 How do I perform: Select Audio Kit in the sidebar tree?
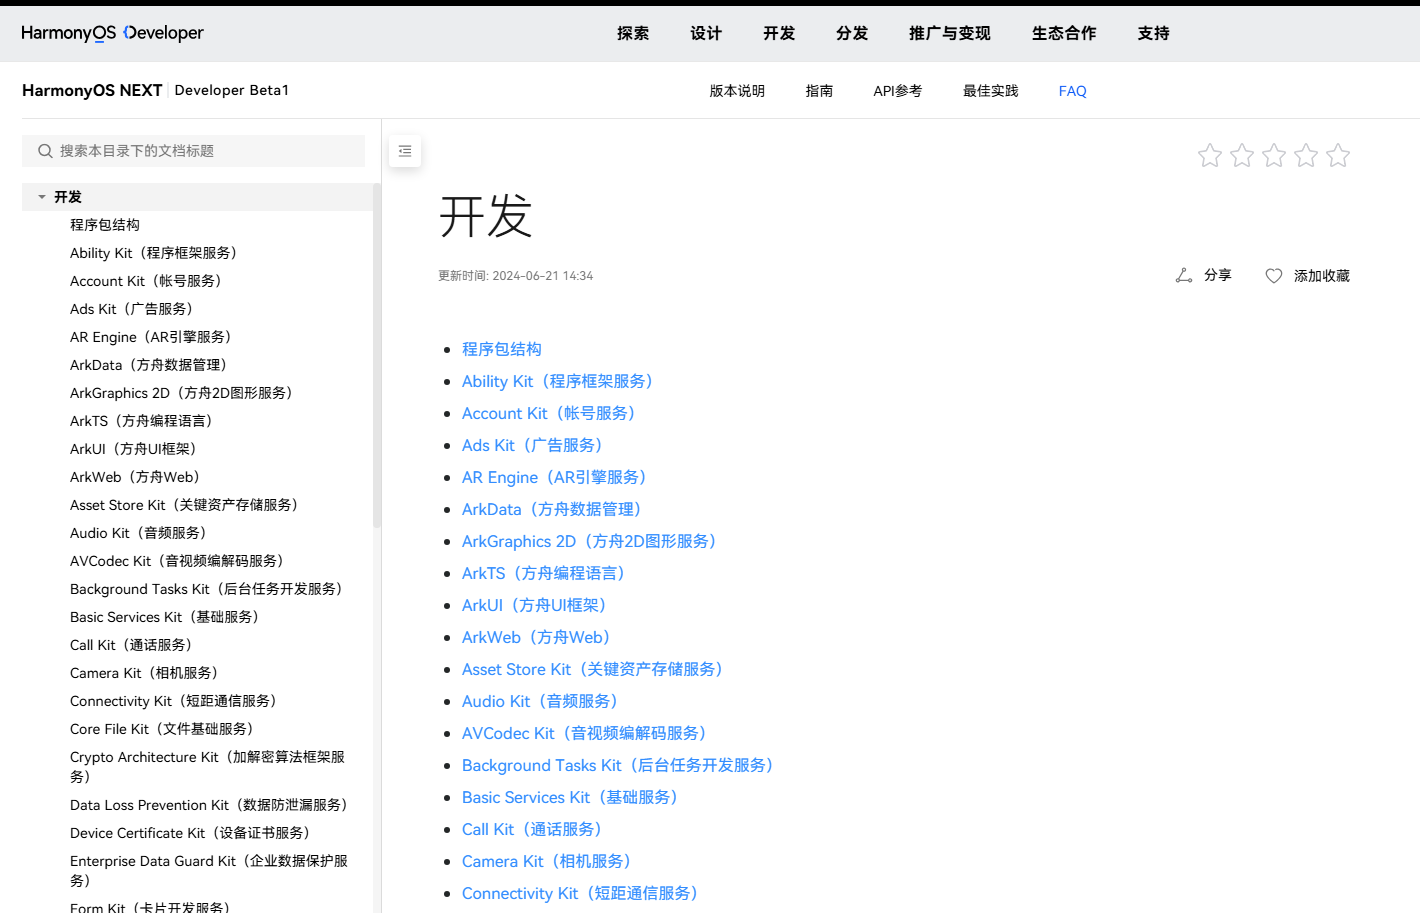(142, 533)
